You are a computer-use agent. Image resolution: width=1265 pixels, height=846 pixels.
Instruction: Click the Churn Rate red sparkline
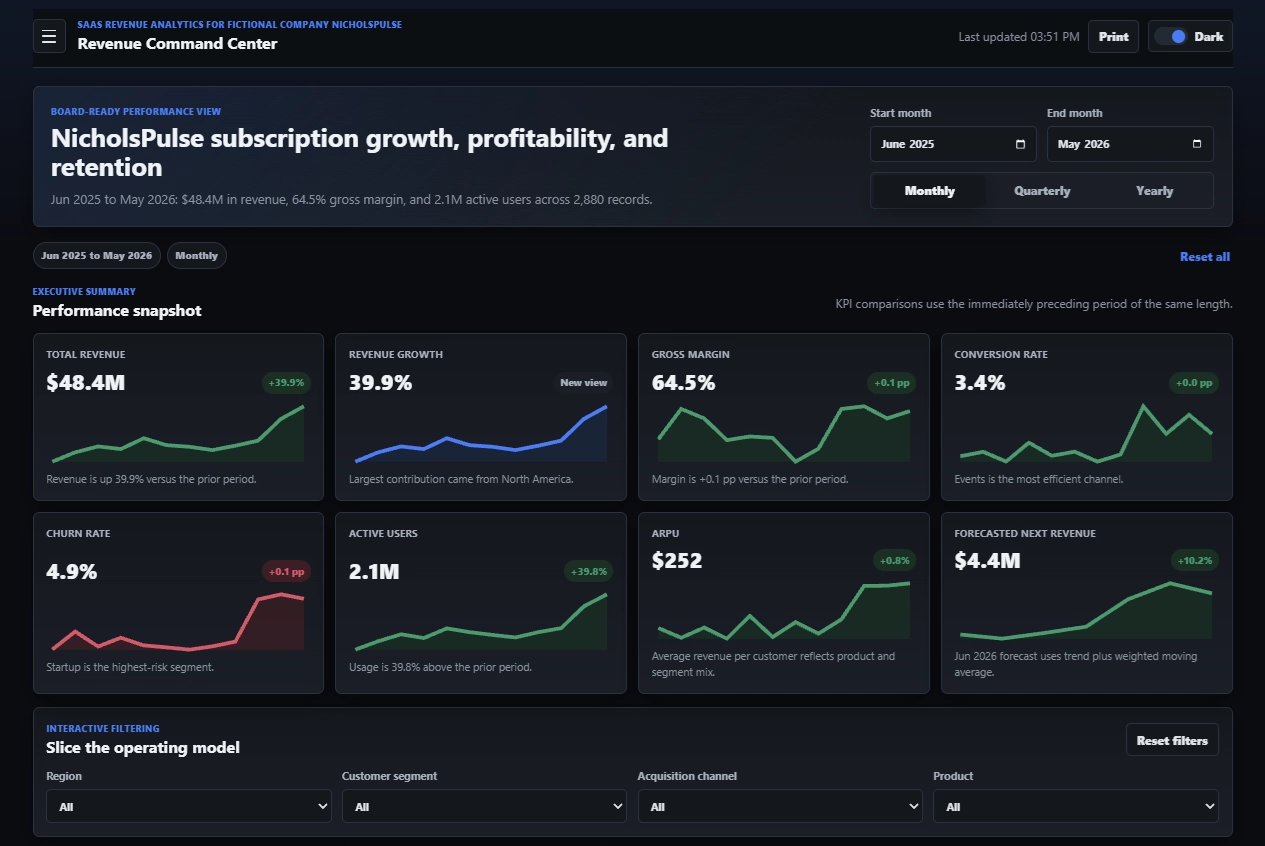click(x=178, y=622)
